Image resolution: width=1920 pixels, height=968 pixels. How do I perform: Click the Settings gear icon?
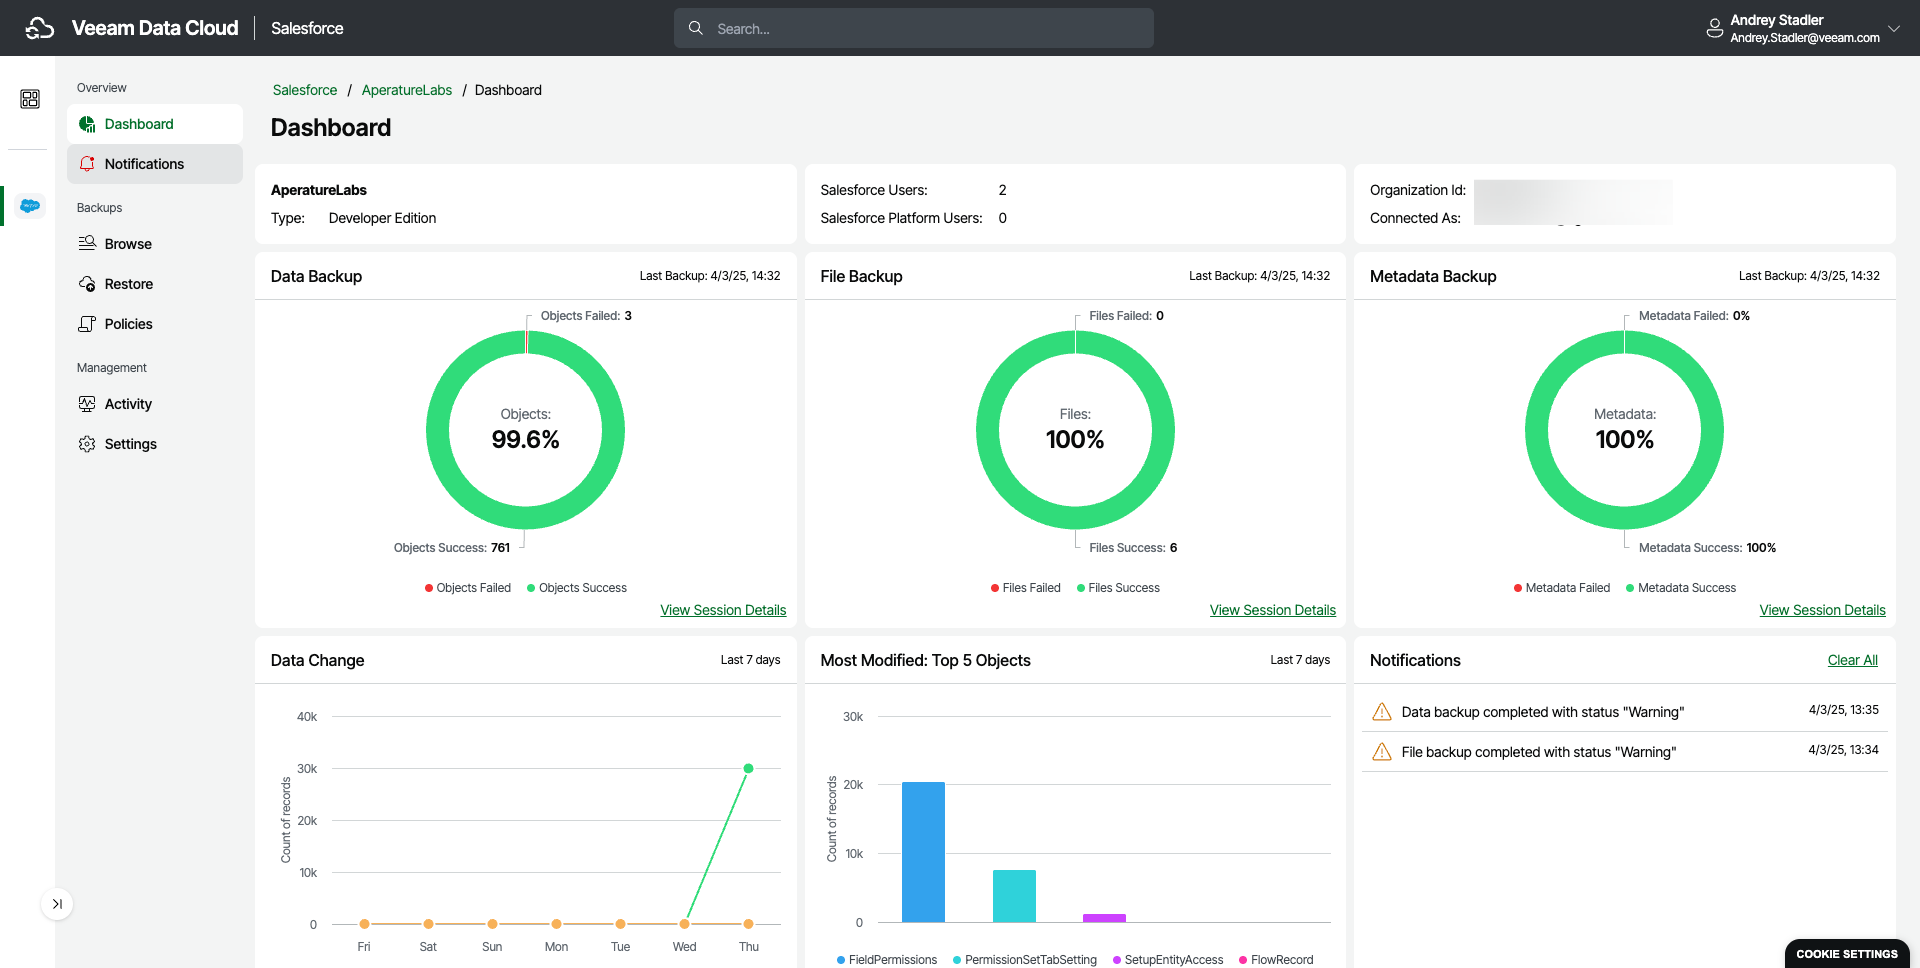[x=88, y=444]
